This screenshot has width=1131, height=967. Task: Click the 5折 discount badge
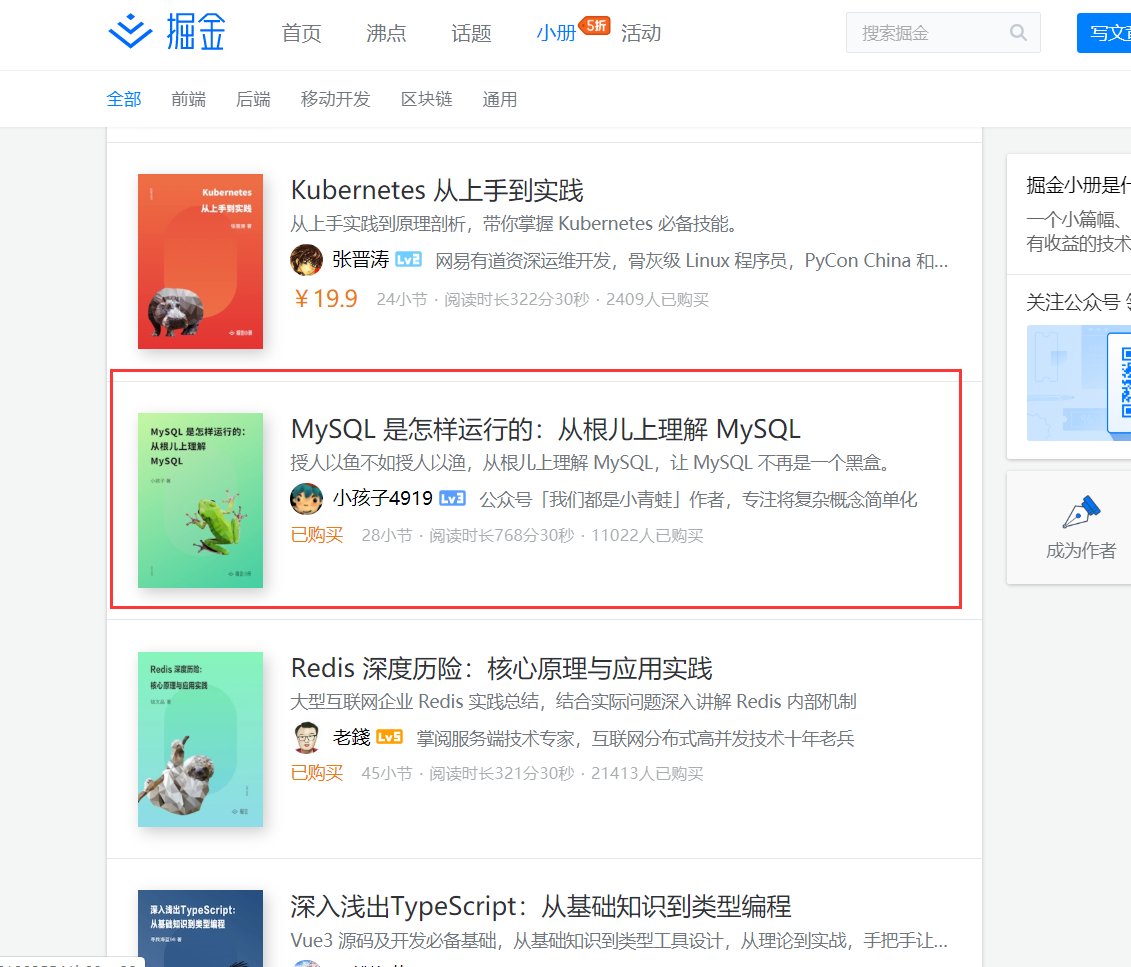coord(595,25)
